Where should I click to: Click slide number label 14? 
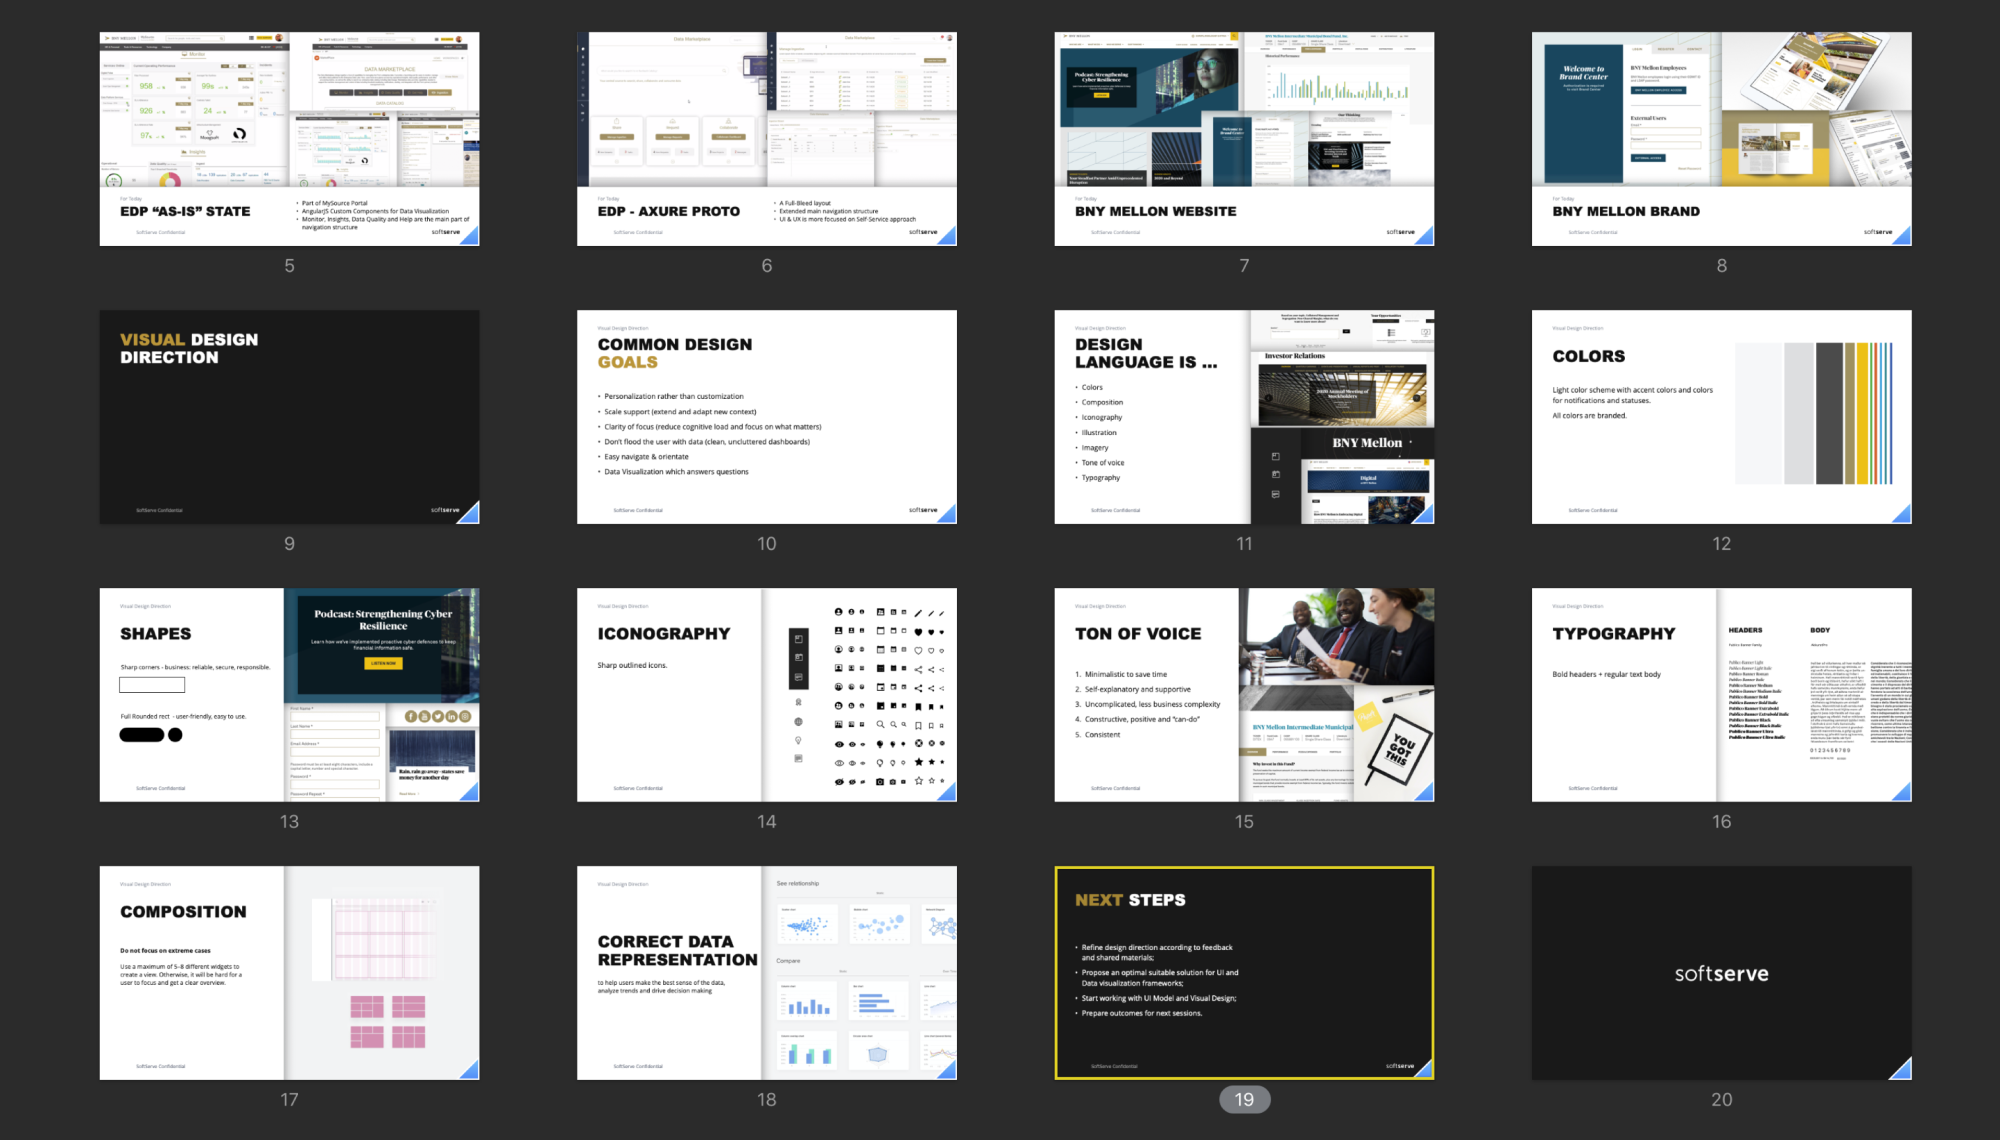767,821
